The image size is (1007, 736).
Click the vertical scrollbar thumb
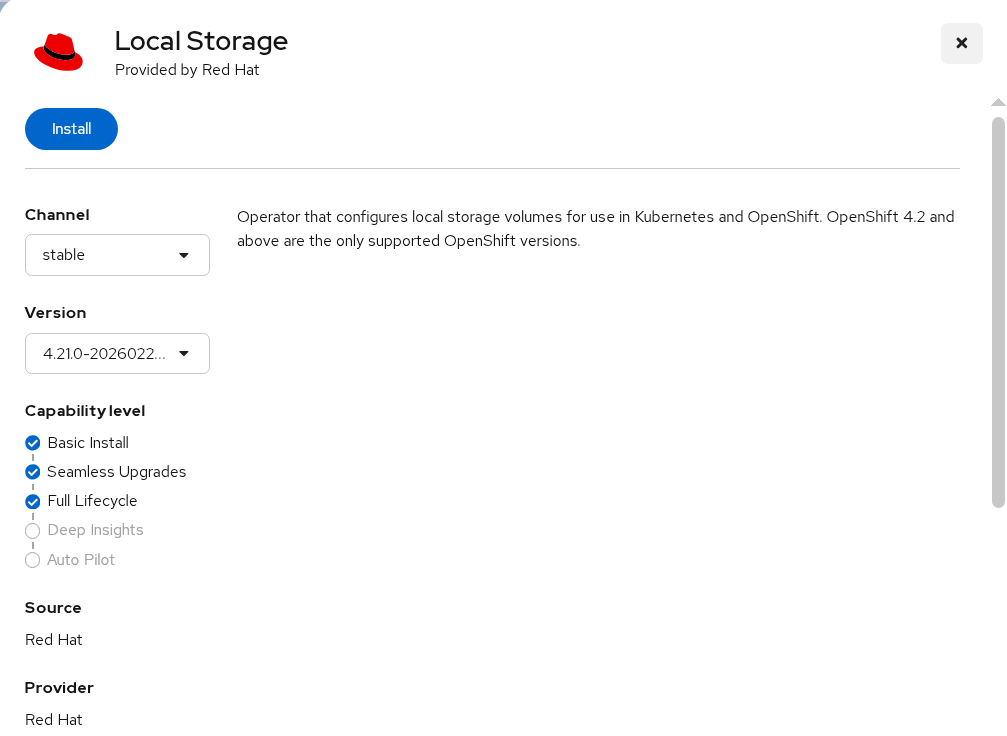[997, 310]
